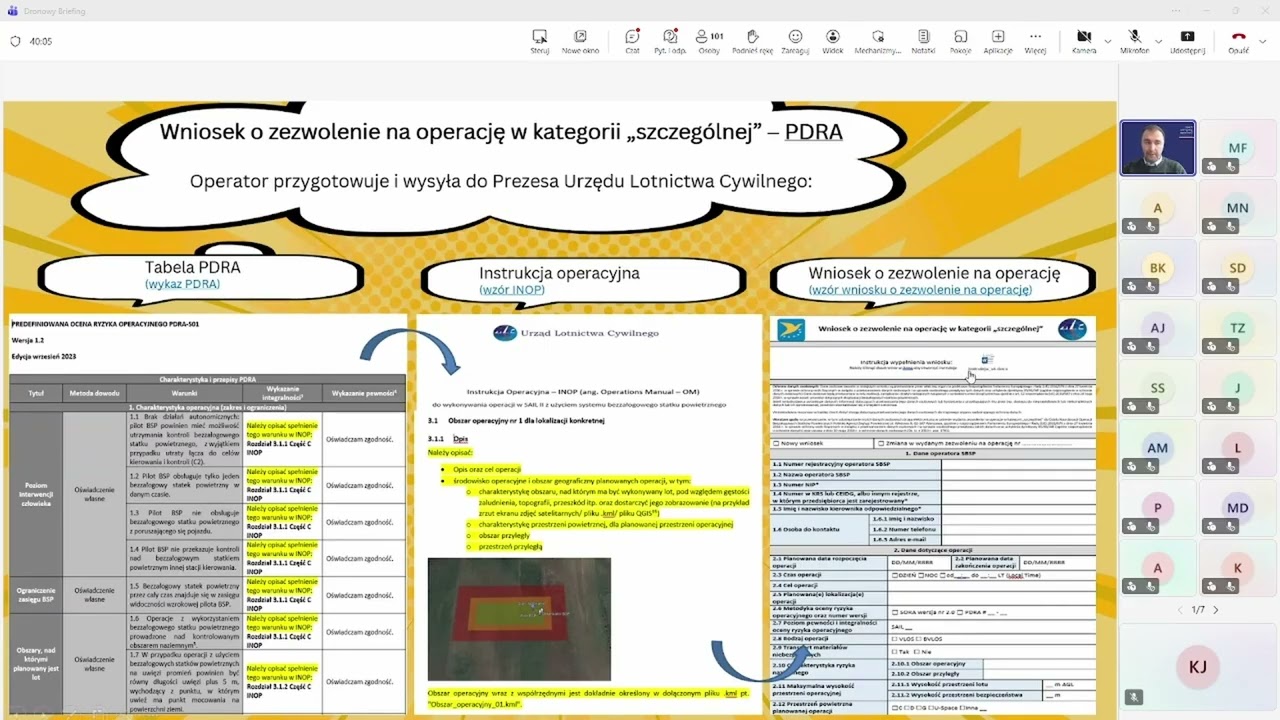
Task: Toggle the Kamera camera
Action: click(1084, 41)
